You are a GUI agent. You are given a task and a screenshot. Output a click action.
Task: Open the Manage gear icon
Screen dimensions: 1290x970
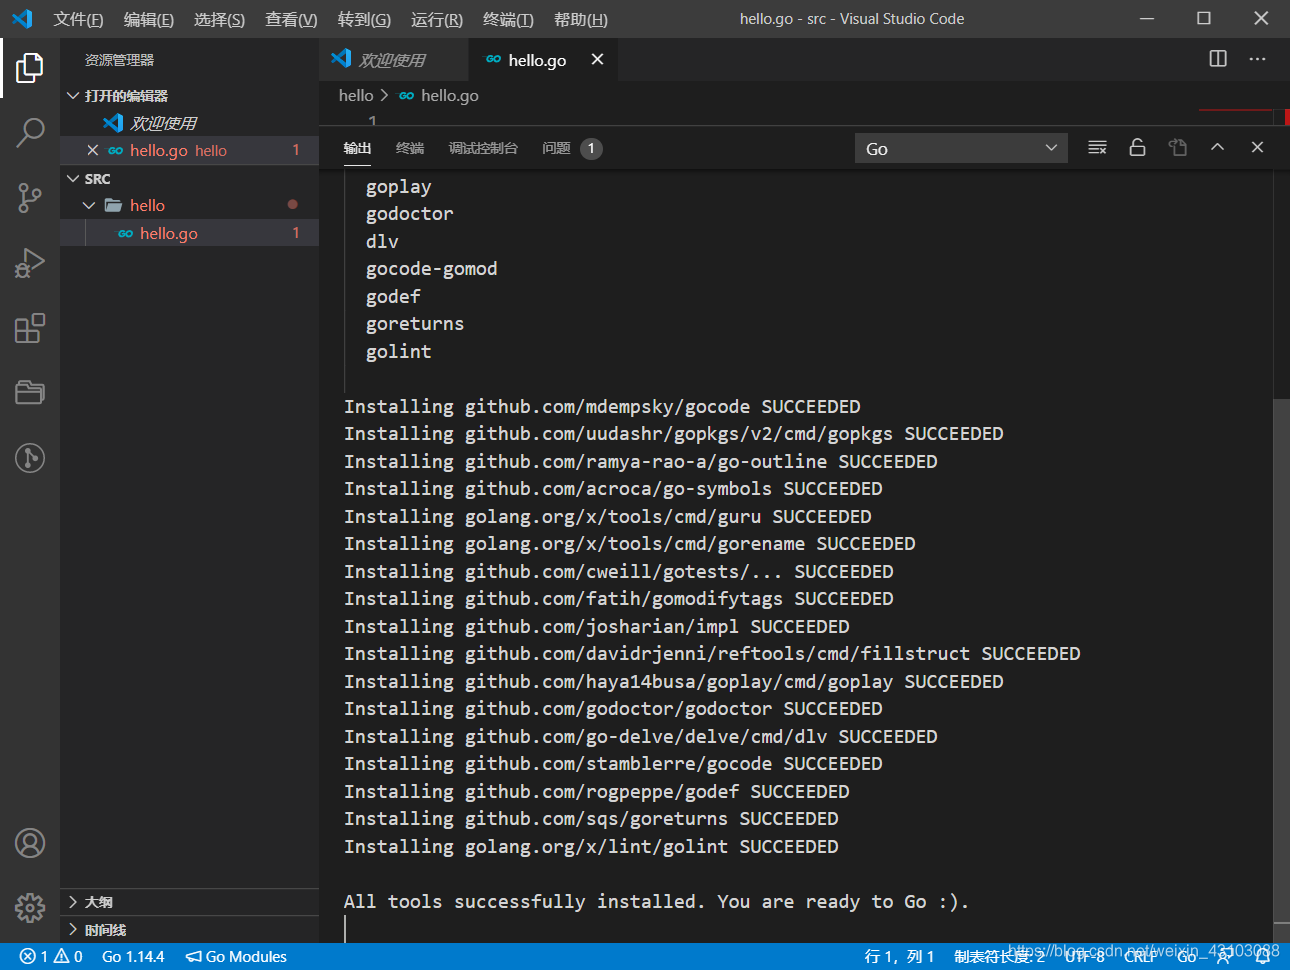30,907
